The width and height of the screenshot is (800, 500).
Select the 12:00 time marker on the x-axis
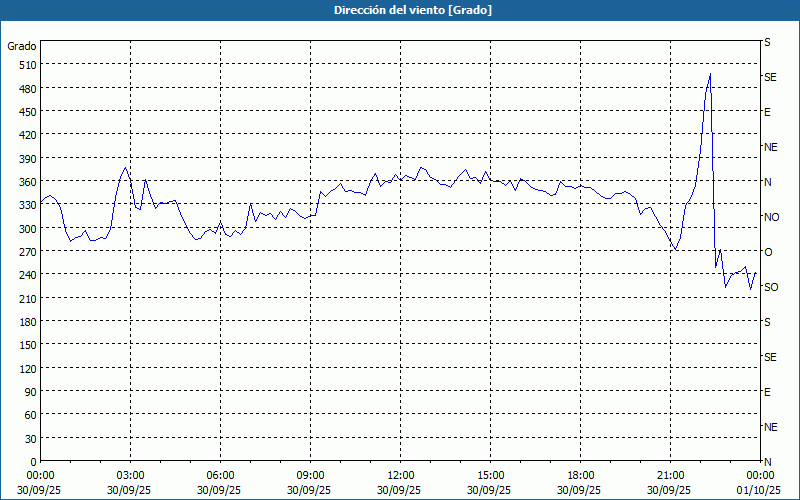click(x=400, y=475)
